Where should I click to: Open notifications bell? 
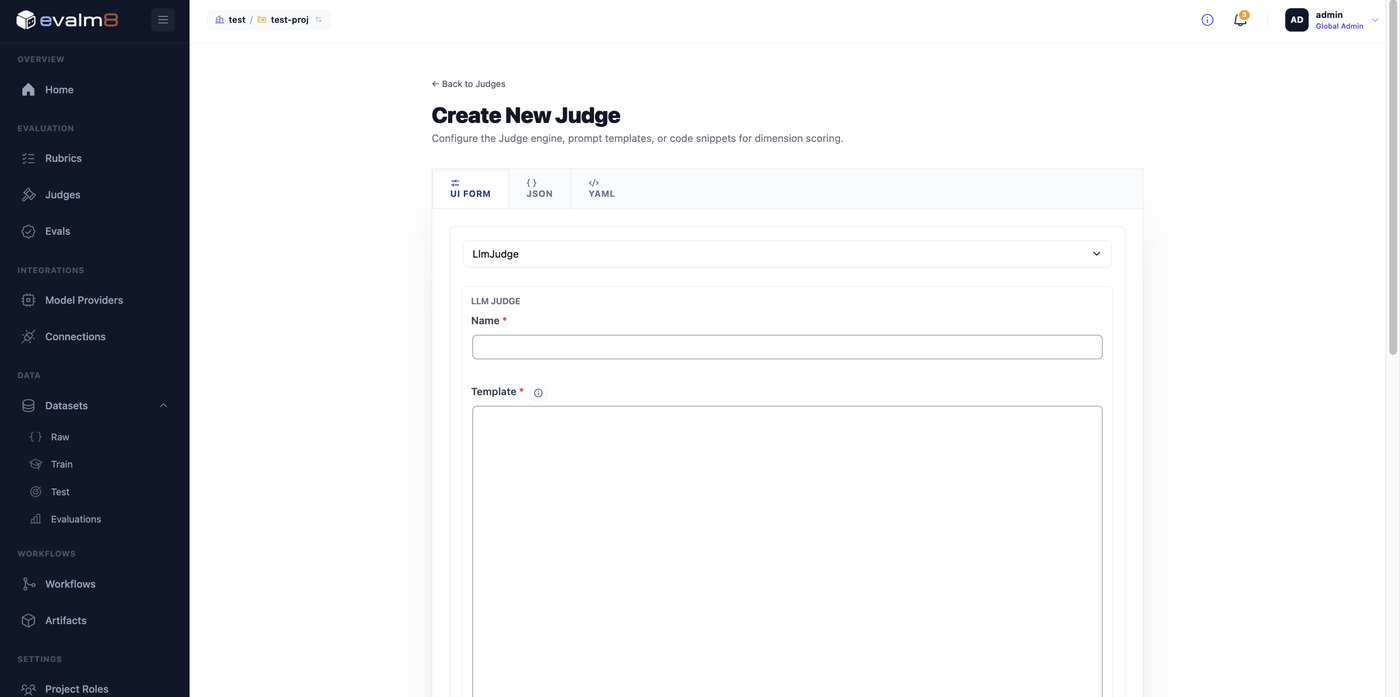(1240, 20)
